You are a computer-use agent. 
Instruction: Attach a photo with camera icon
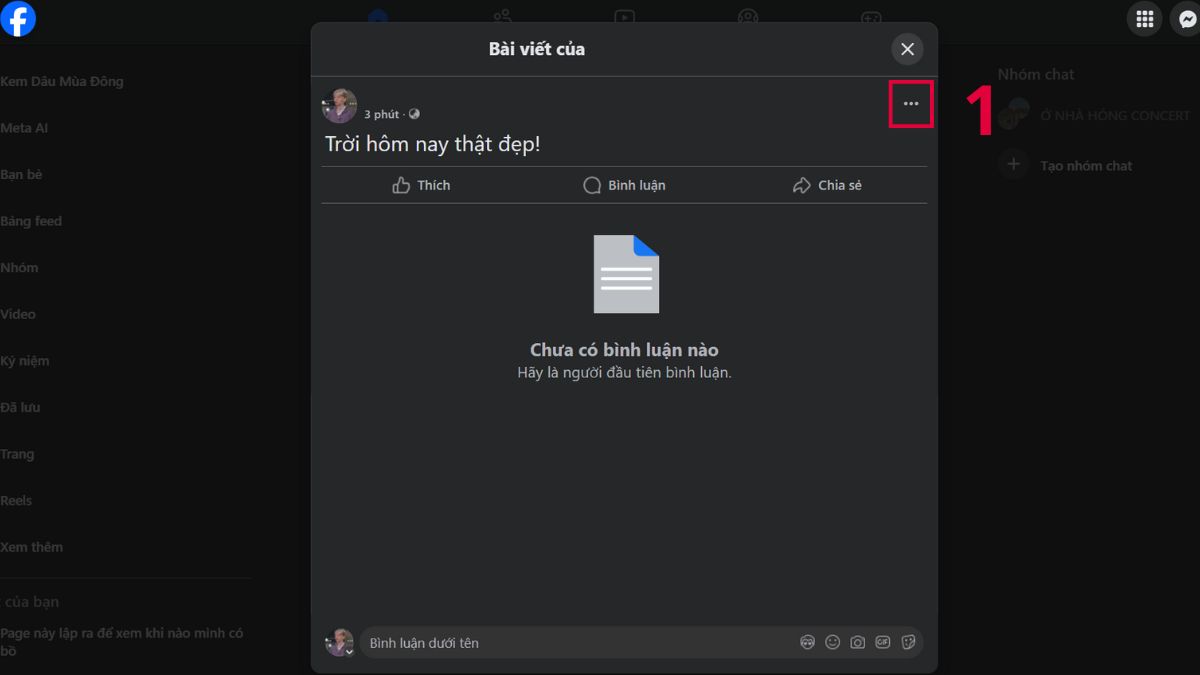(858, 643)
